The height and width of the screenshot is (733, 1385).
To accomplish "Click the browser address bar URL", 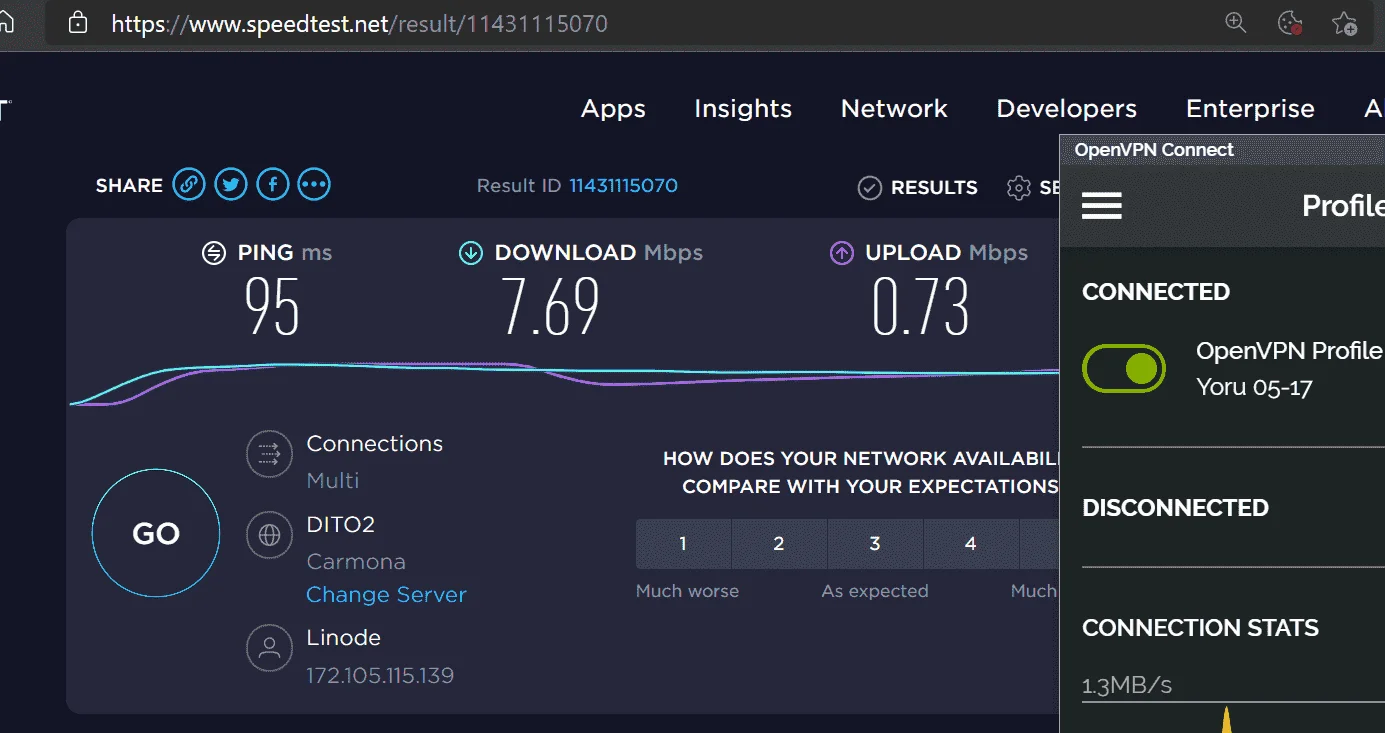I will tap(359, 23).
